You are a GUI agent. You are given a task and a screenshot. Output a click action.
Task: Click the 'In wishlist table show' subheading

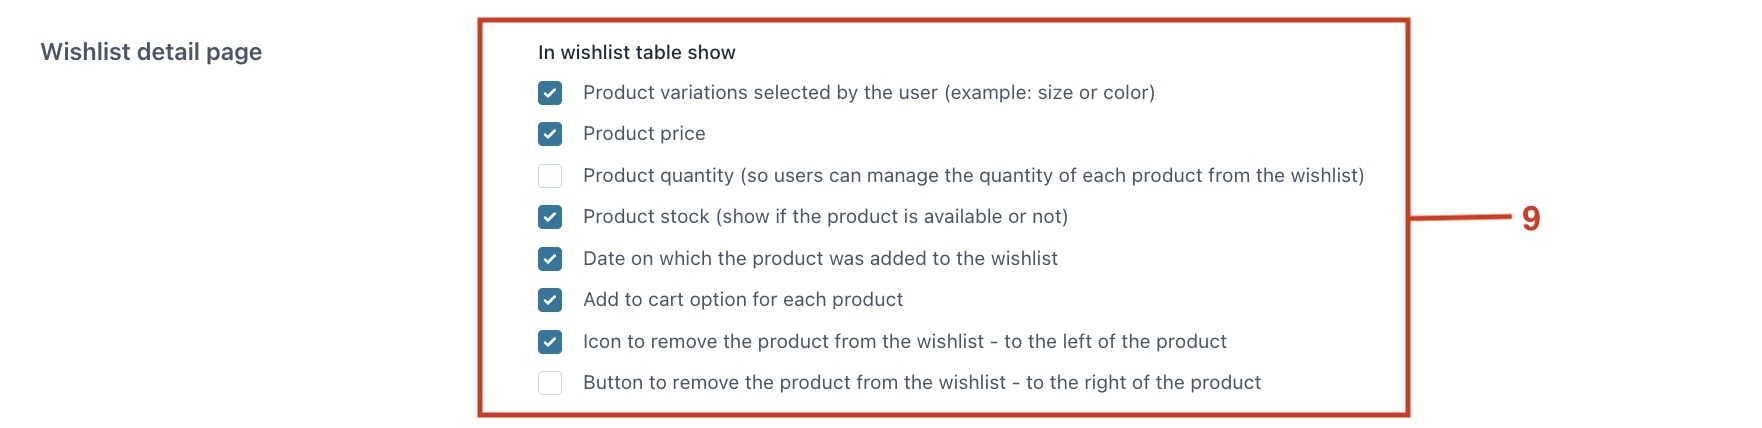point(637,52)
